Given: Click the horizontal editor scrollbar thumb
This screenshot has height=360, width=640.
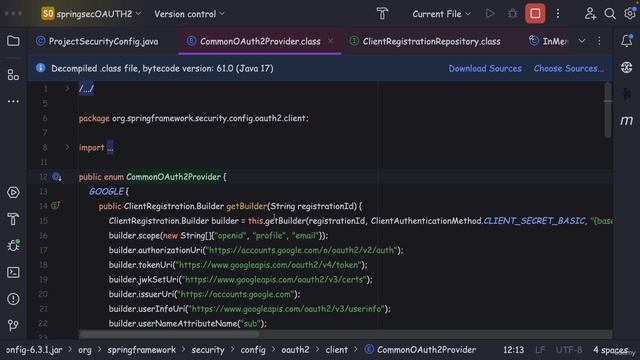Looking at the screenshot, I should click(x=169, y=334).
